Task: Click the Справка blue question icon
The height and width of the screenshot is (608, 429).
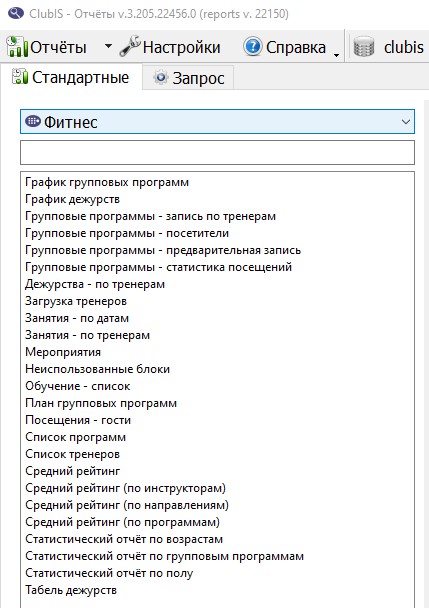Action: point(253,47)
